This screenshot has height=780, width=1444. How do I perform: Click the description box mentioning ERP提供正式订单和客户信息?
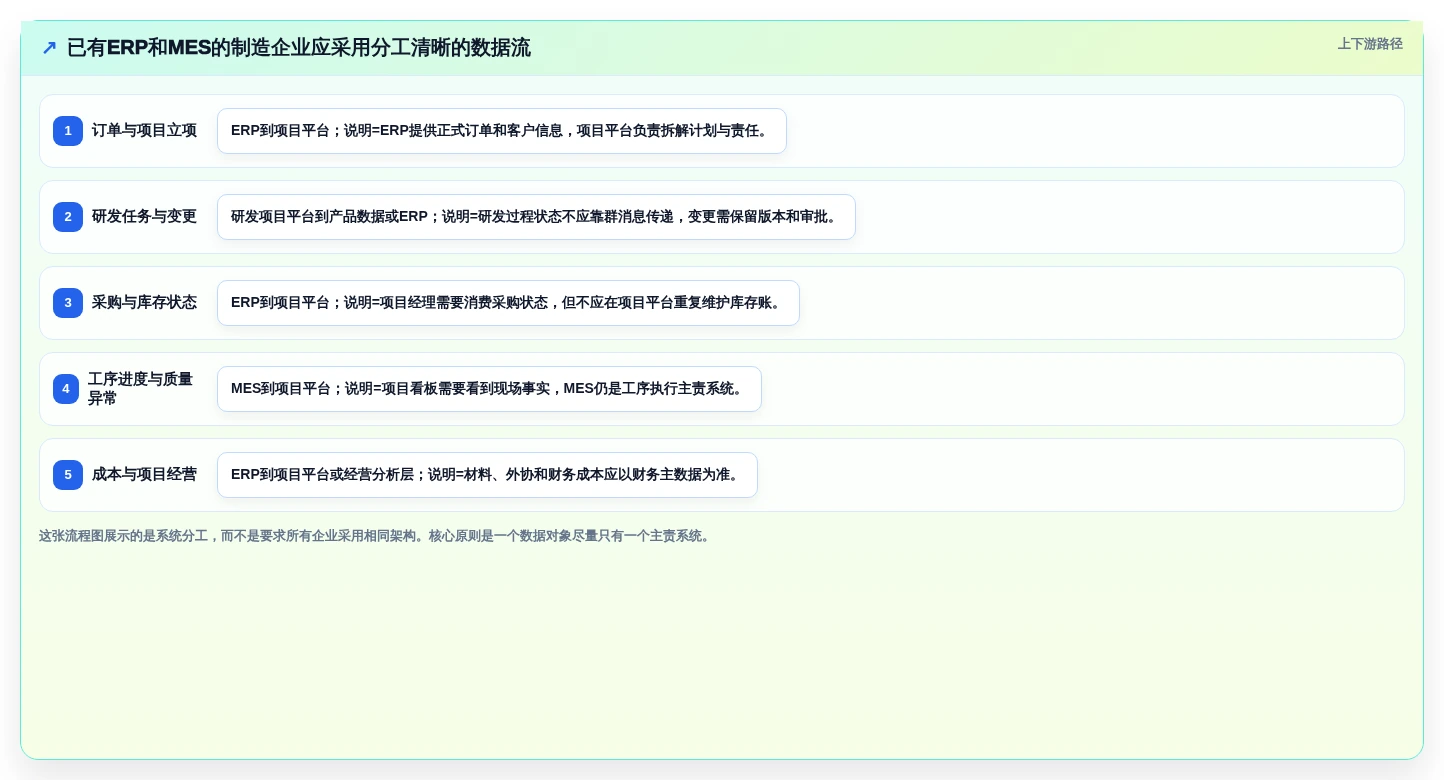(x=502, y=131)
